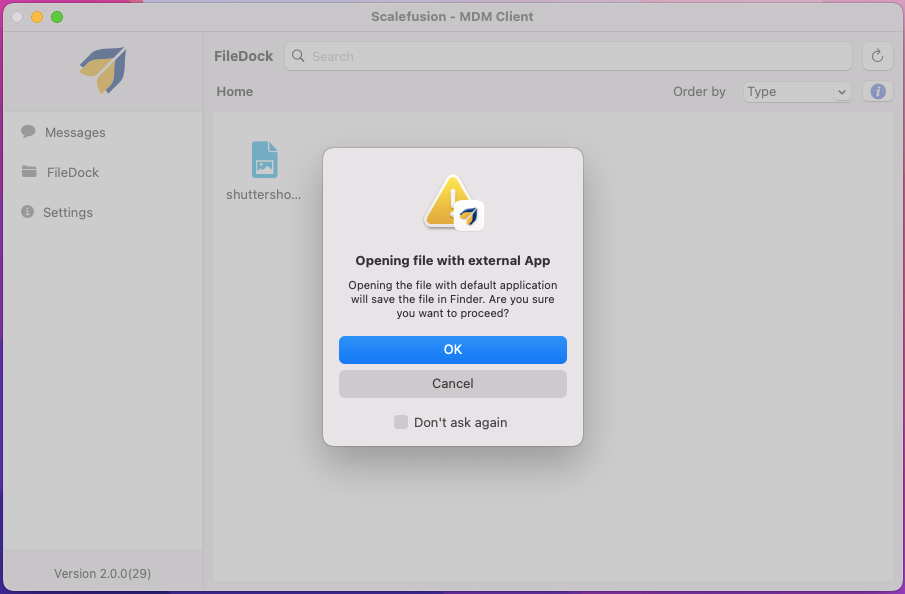Check the Don't ask again checkbox
This screenshot has height=594, width=905.
pyautogui.click(x=401, y=422)
